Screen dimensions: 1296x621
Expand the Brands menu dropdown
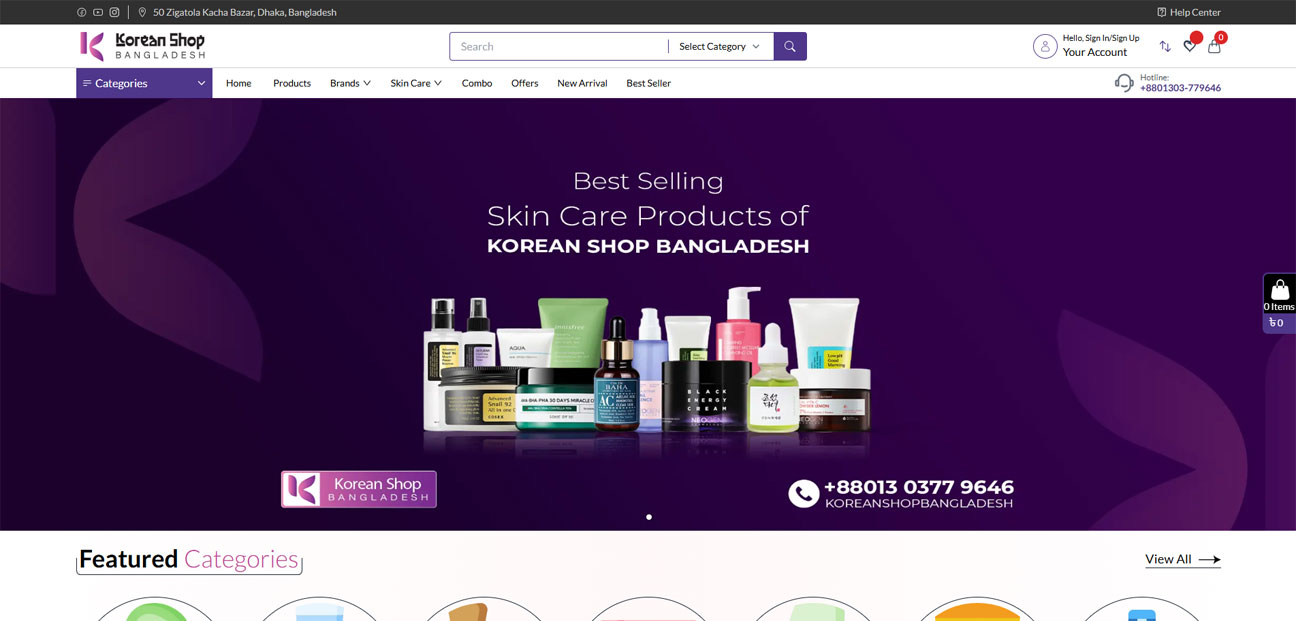pos(350,83)
